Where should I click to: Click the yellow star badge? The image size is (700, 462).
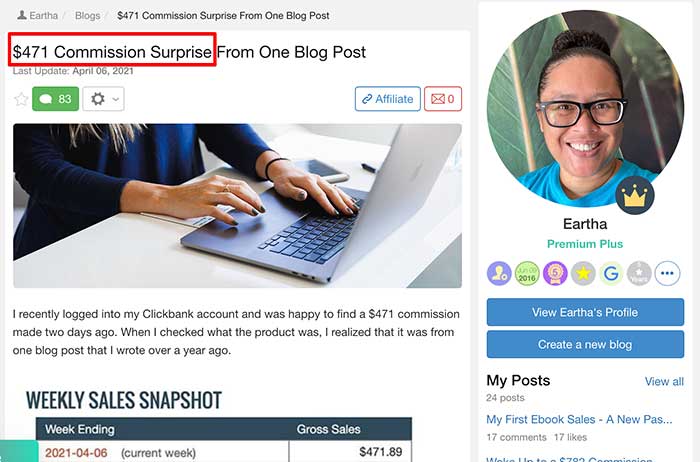tap(583, 273)
